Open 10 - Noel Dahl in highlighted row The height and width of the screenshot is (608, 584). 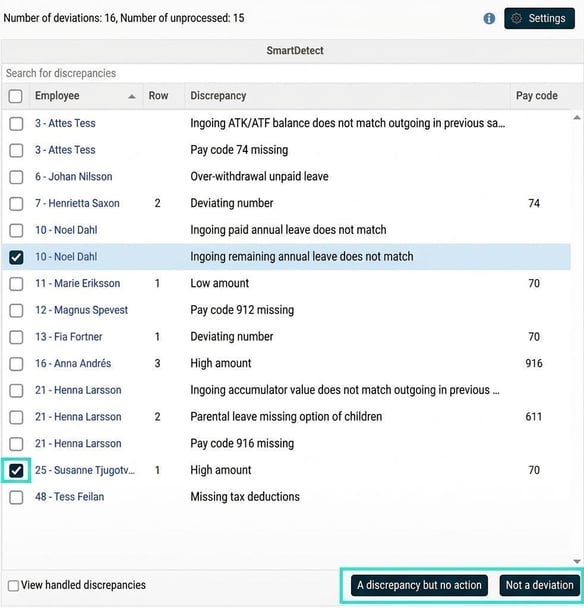click(x=66, y=257)
